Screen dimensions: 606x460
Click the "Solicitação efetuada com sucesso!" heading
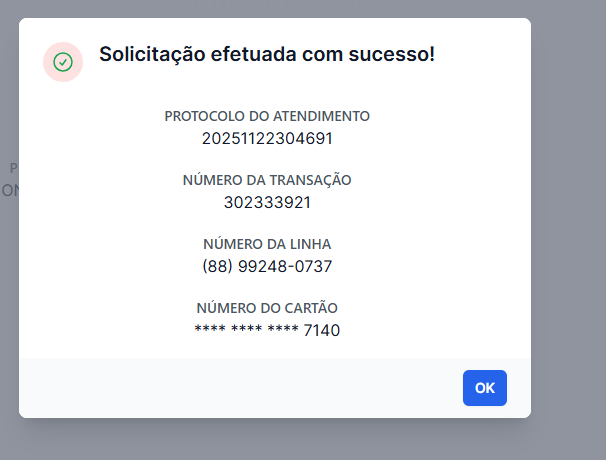click(x=266, y=54)
